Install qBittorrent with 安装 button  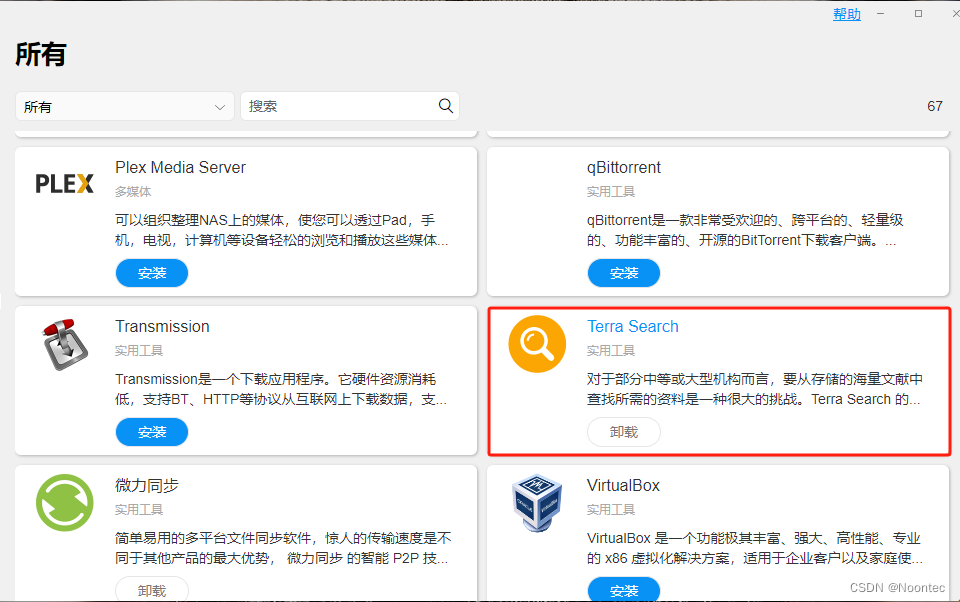click(624, 273)
